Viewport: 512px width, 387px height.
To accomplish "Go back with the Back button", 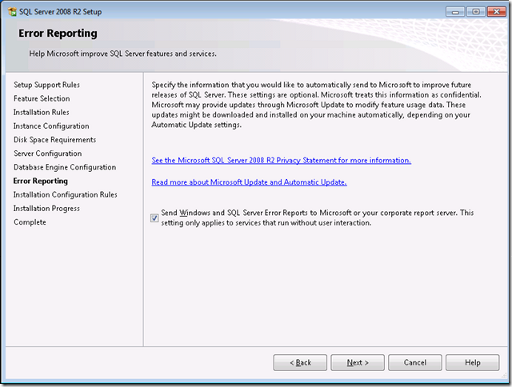I will coord(300,362).
